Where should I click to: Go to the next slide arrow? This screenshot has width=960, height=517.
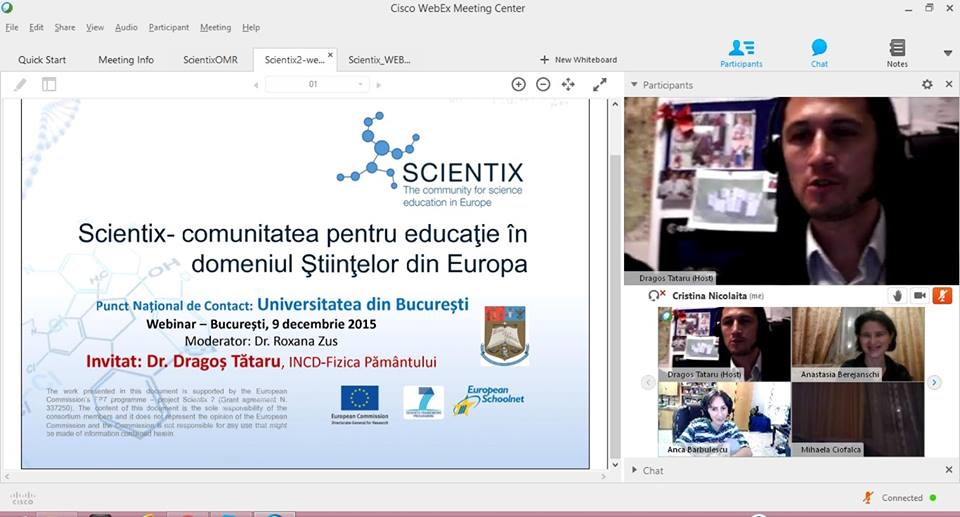point(378,85)
